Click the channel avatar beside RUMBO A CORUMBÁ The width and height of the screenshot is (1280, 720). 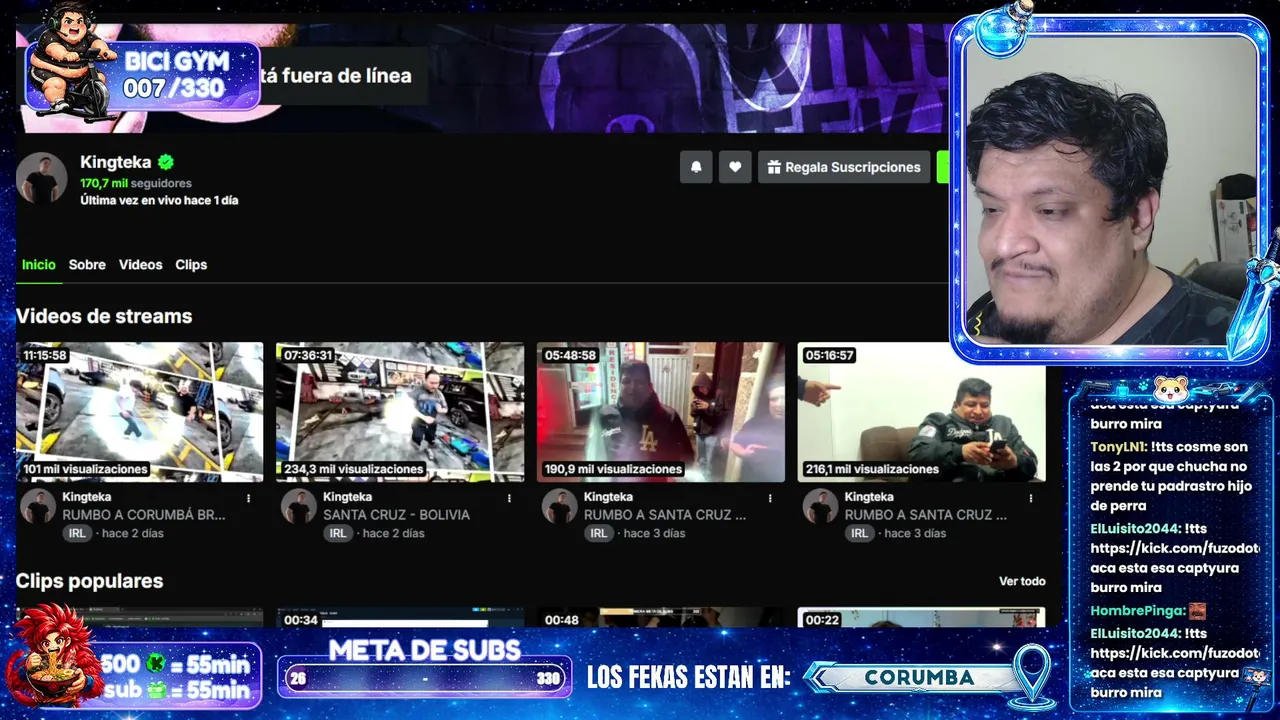pyautogui.click(x=38, y=506)
